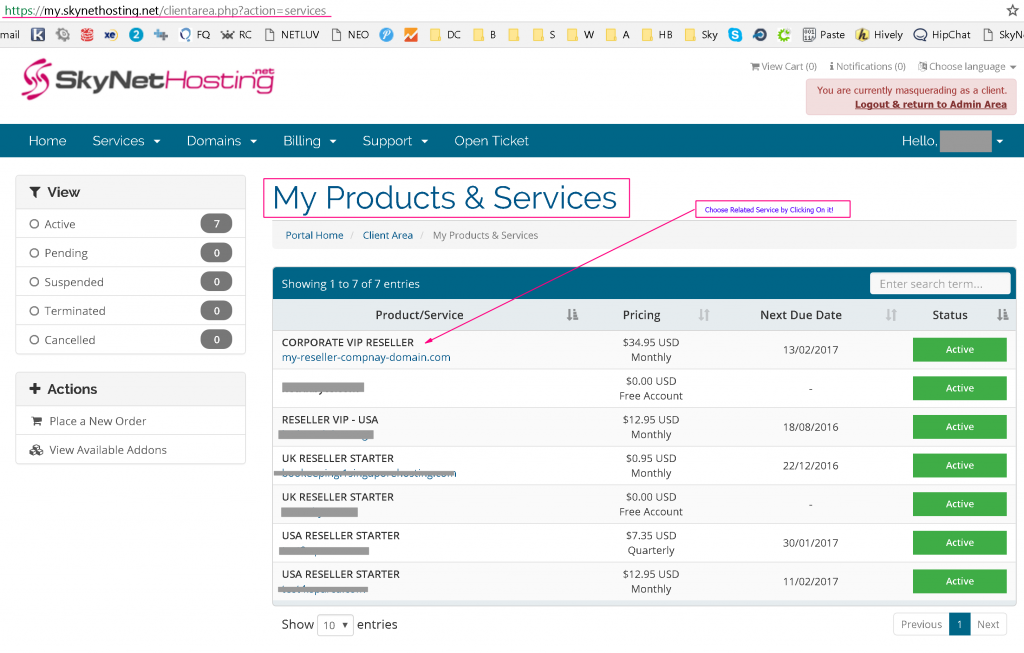Screen dimensions: 1024x653
Task: Click Open Ticket in navigation bar
Action: pos(491,140)
